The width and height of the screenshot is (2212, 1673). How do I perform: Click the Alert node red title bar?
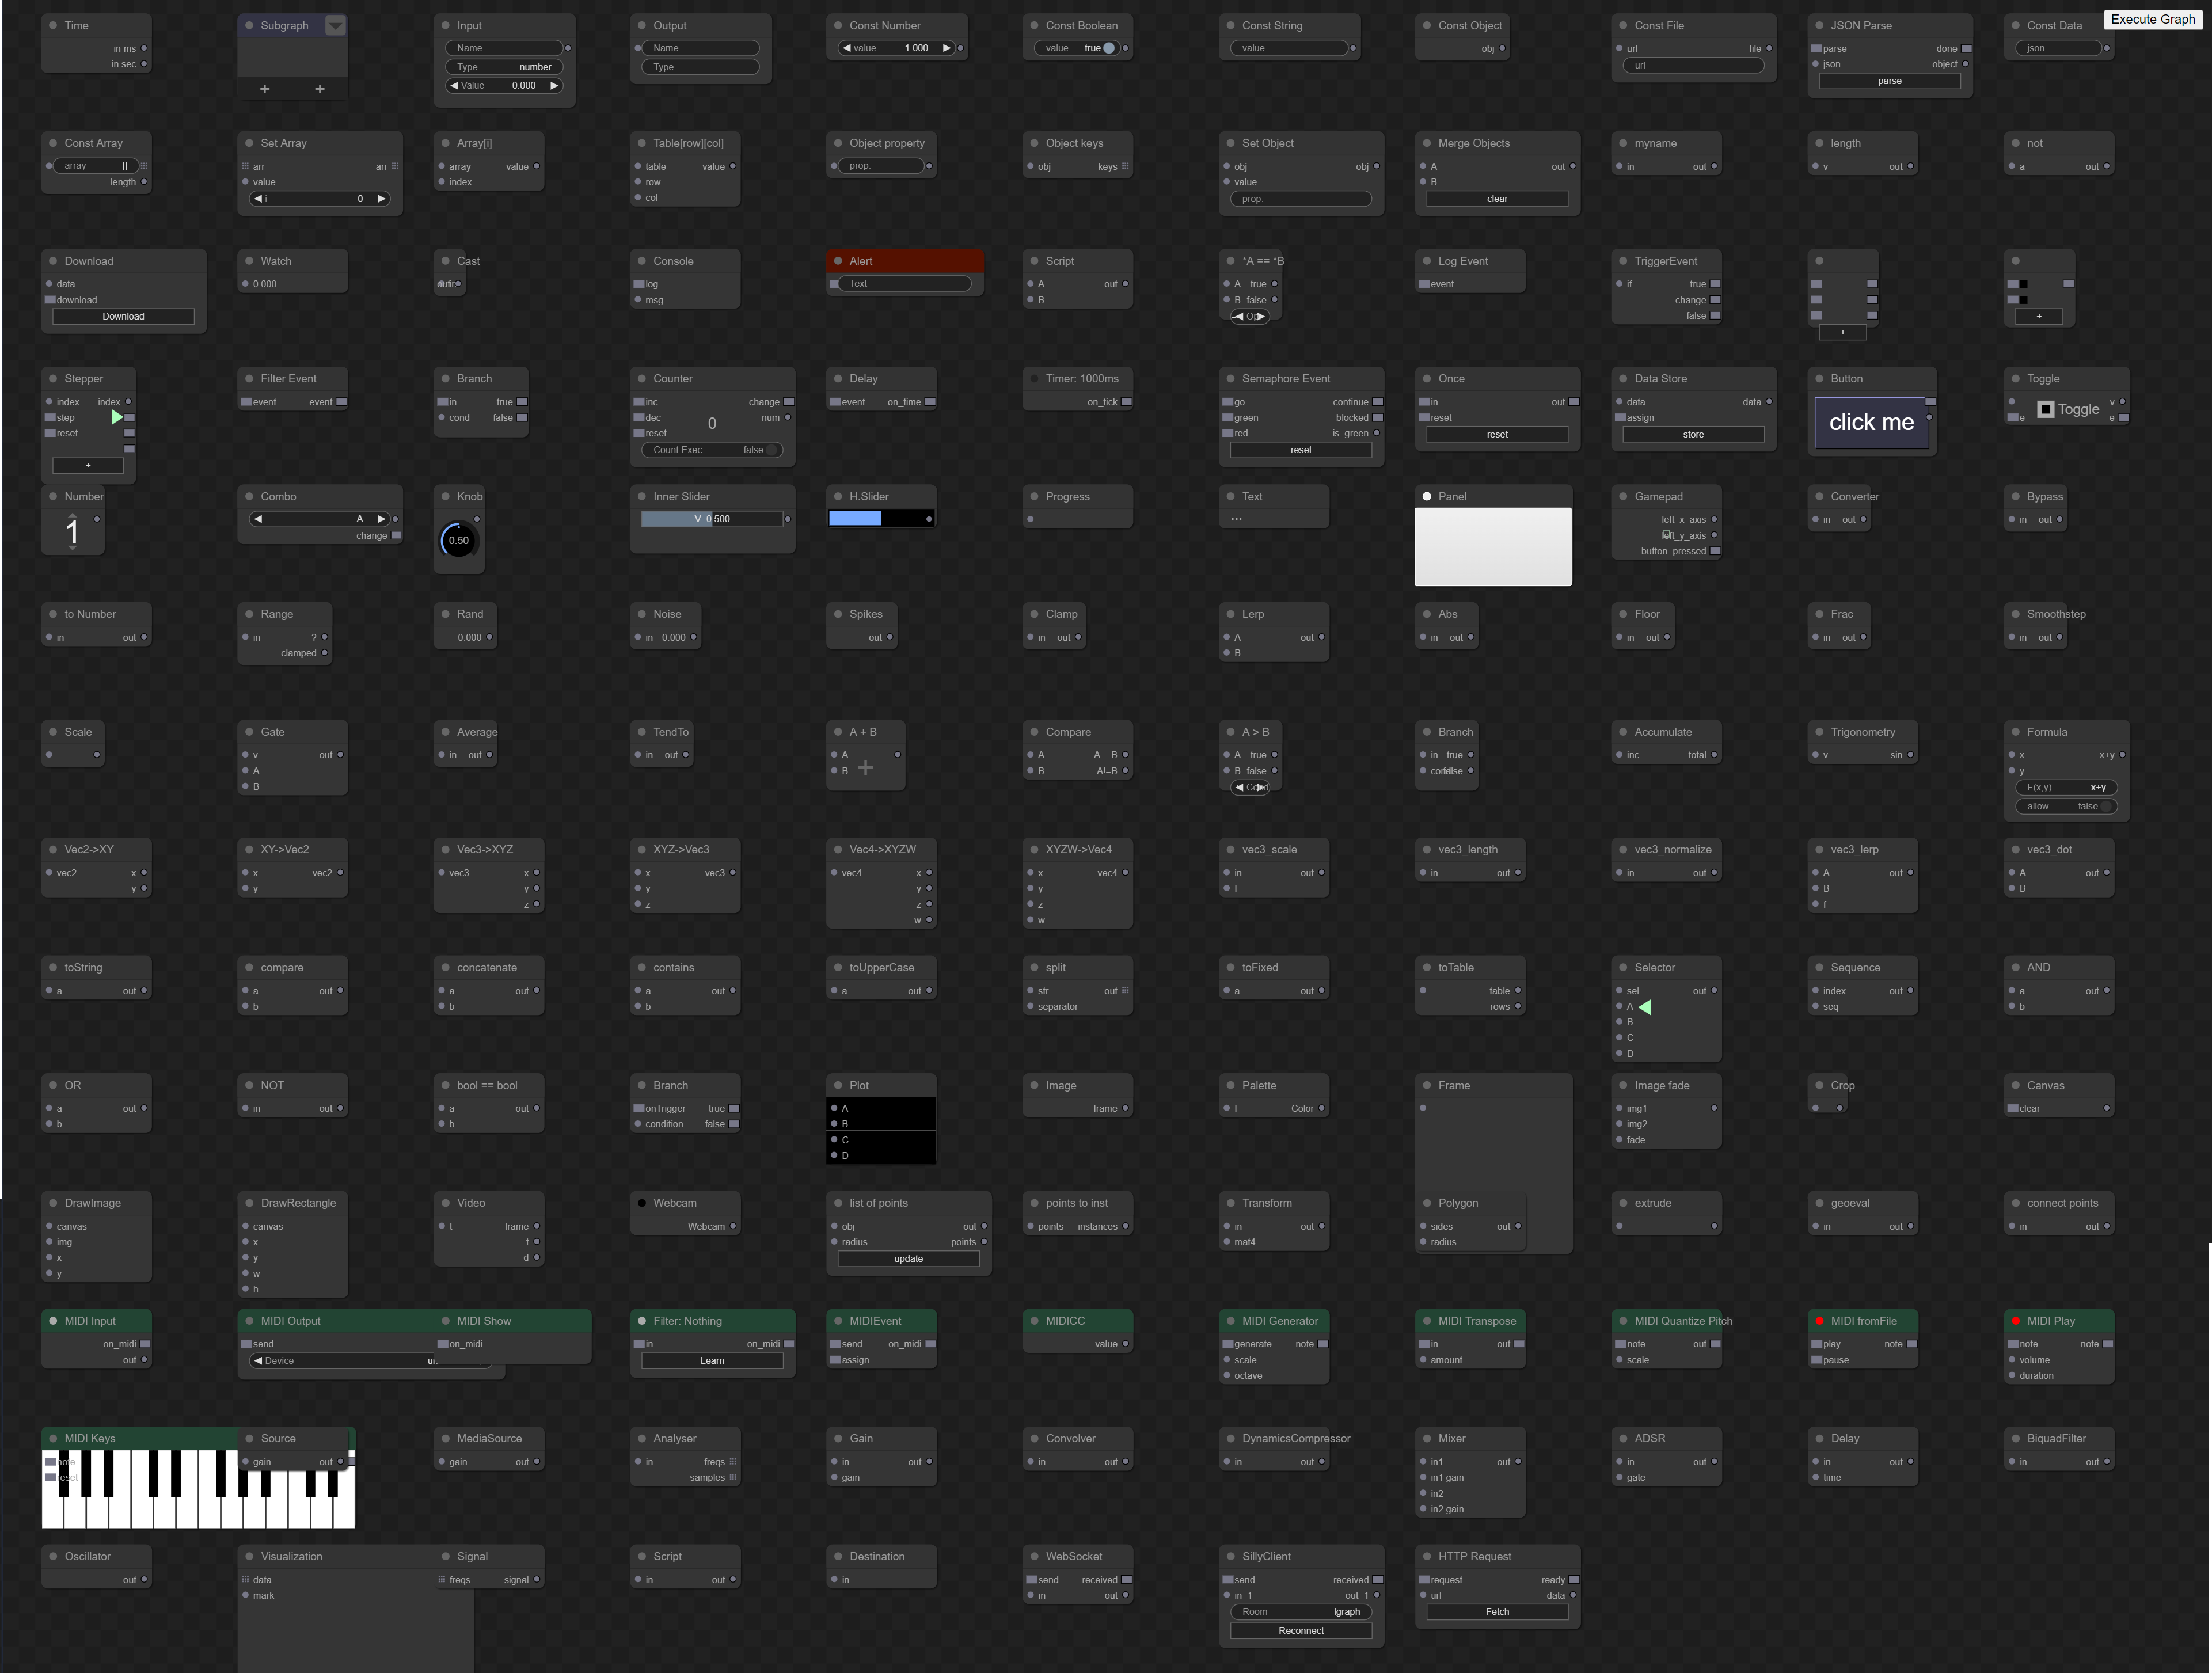tap(905, 261)
